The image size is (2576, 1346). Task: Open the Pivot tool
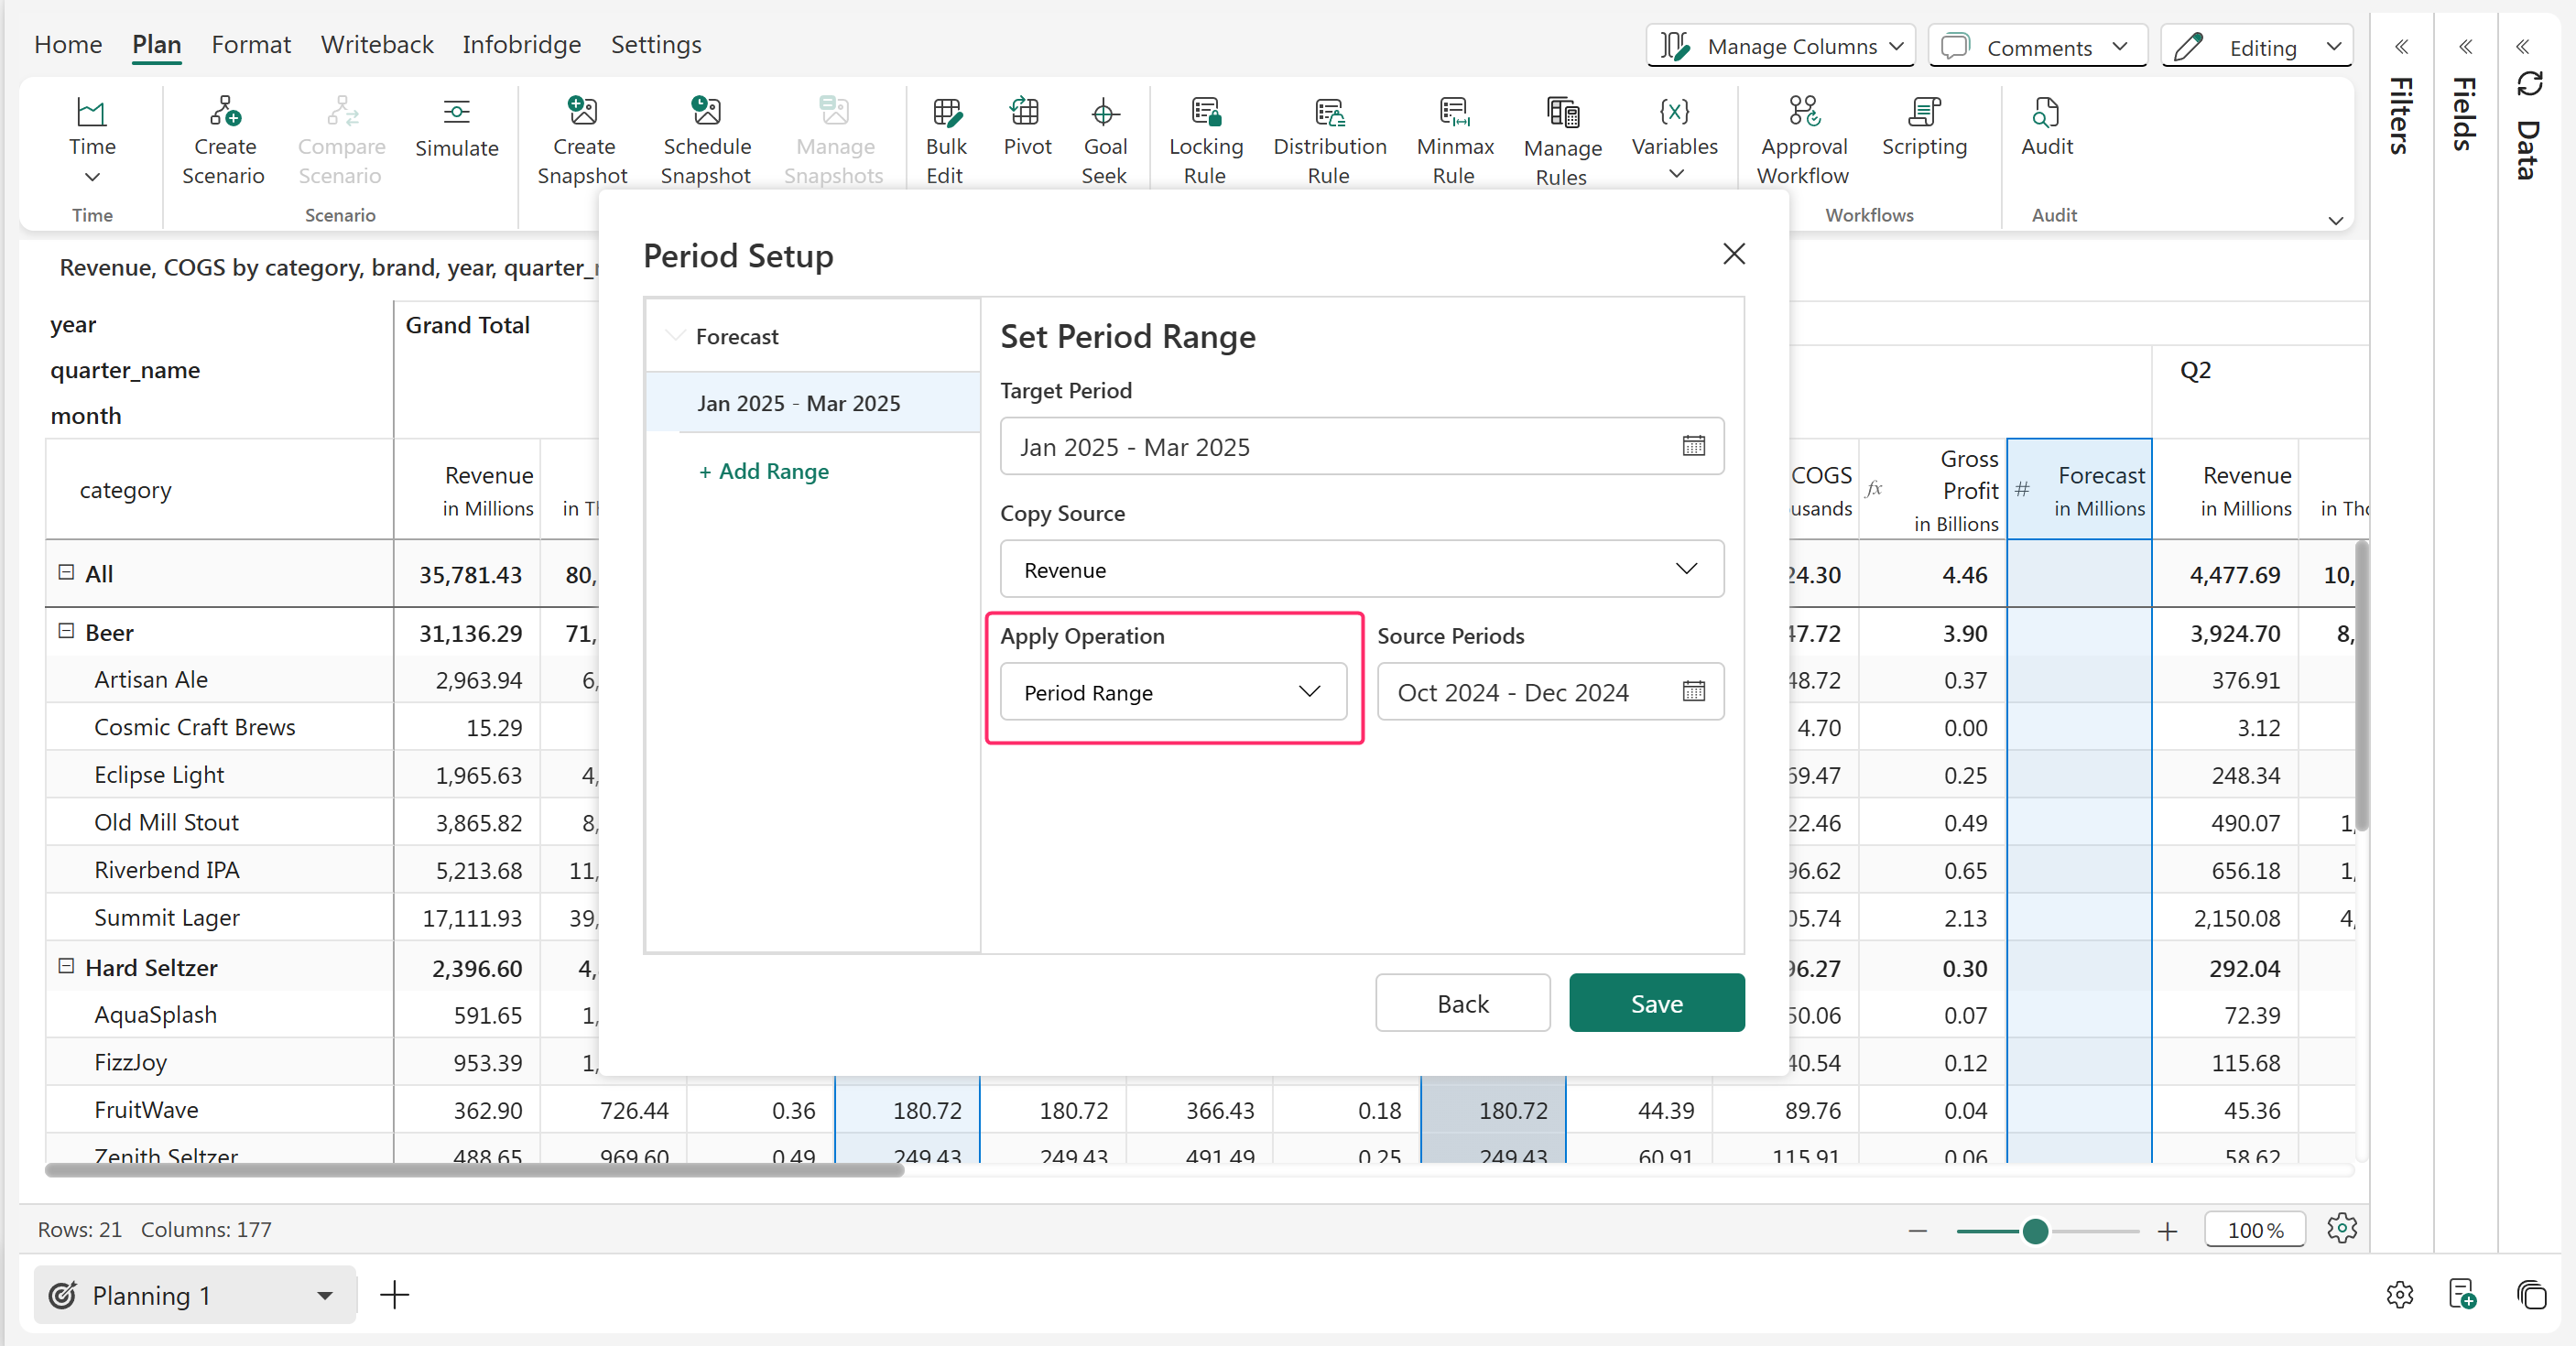pyautogui.click(x=1027, y=127)
